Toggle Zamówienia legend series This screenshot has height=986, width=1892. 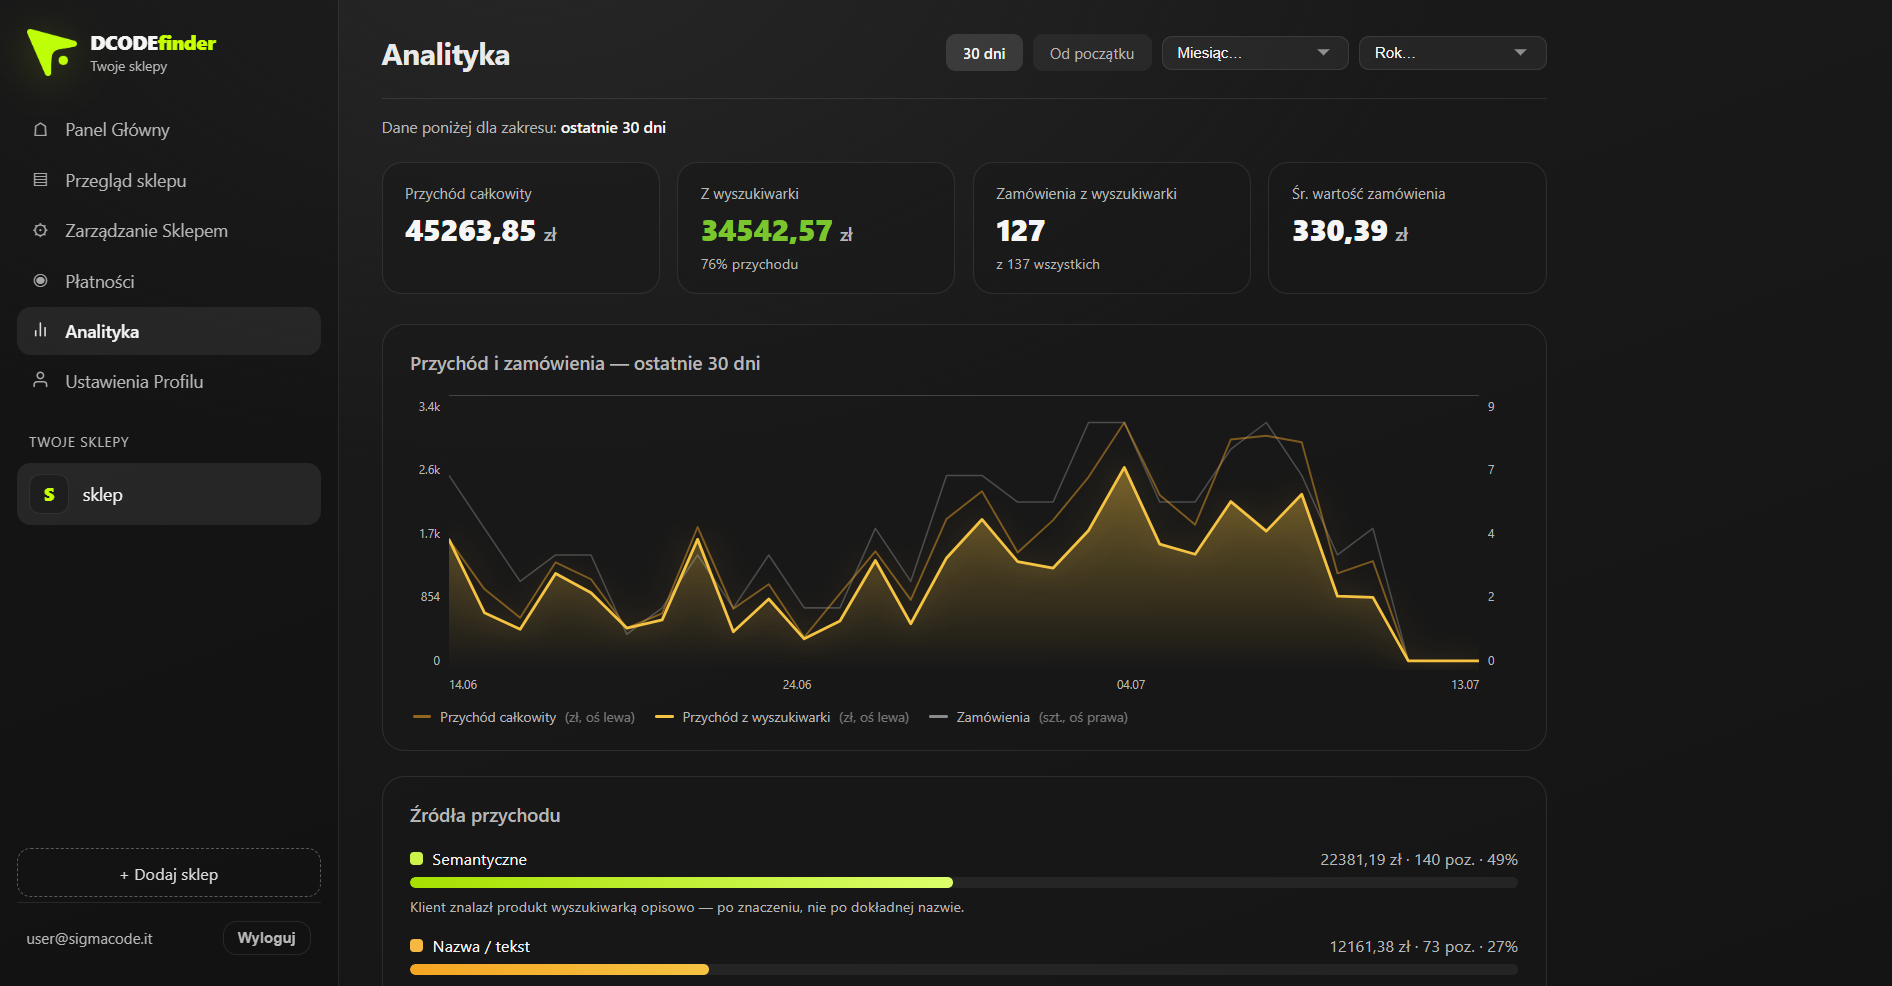(x=1028, y=717)
